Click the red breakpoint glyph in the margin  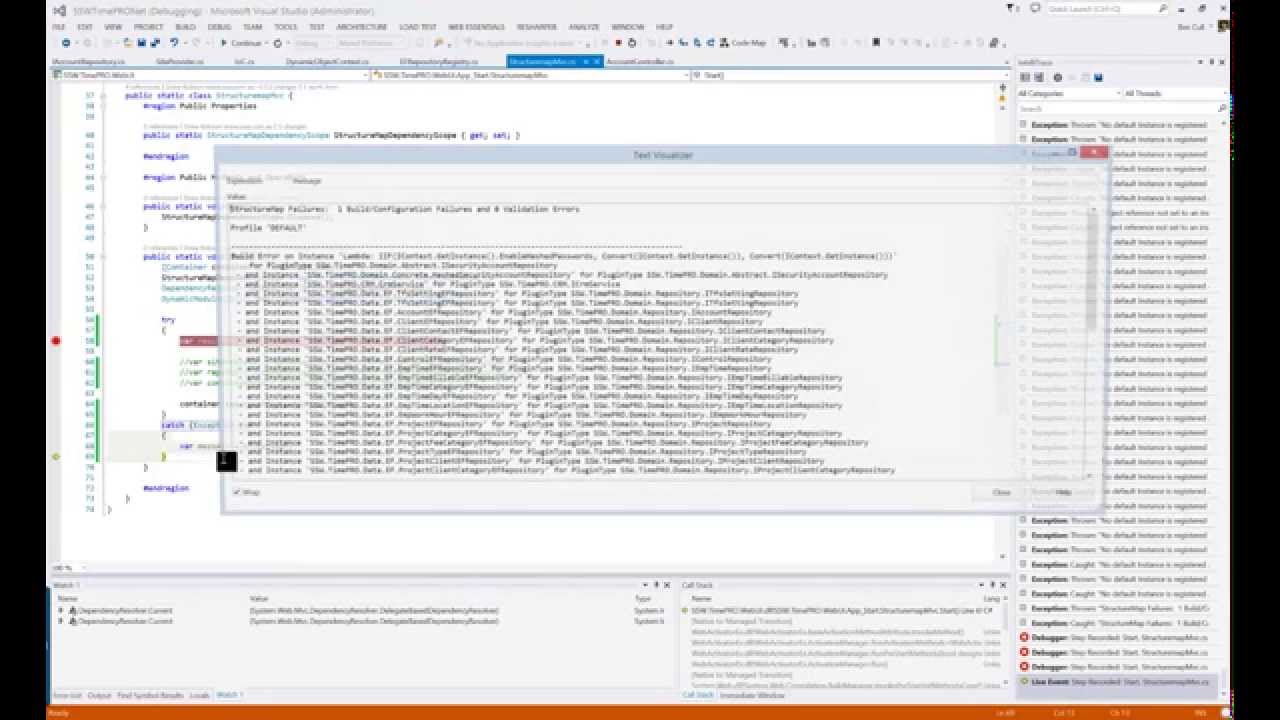(57, 340)
